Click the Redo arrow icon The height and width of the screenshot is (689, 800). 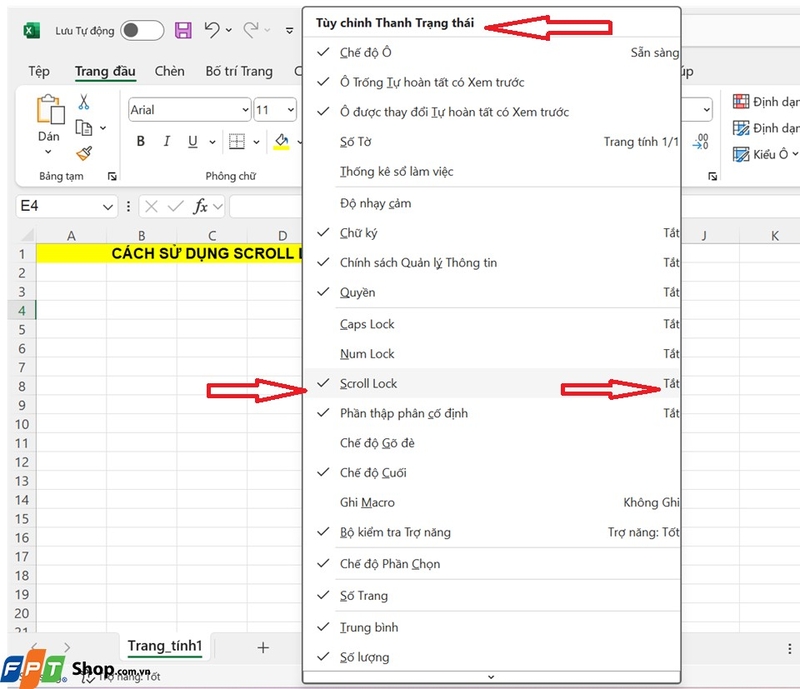tap(251, 30)
